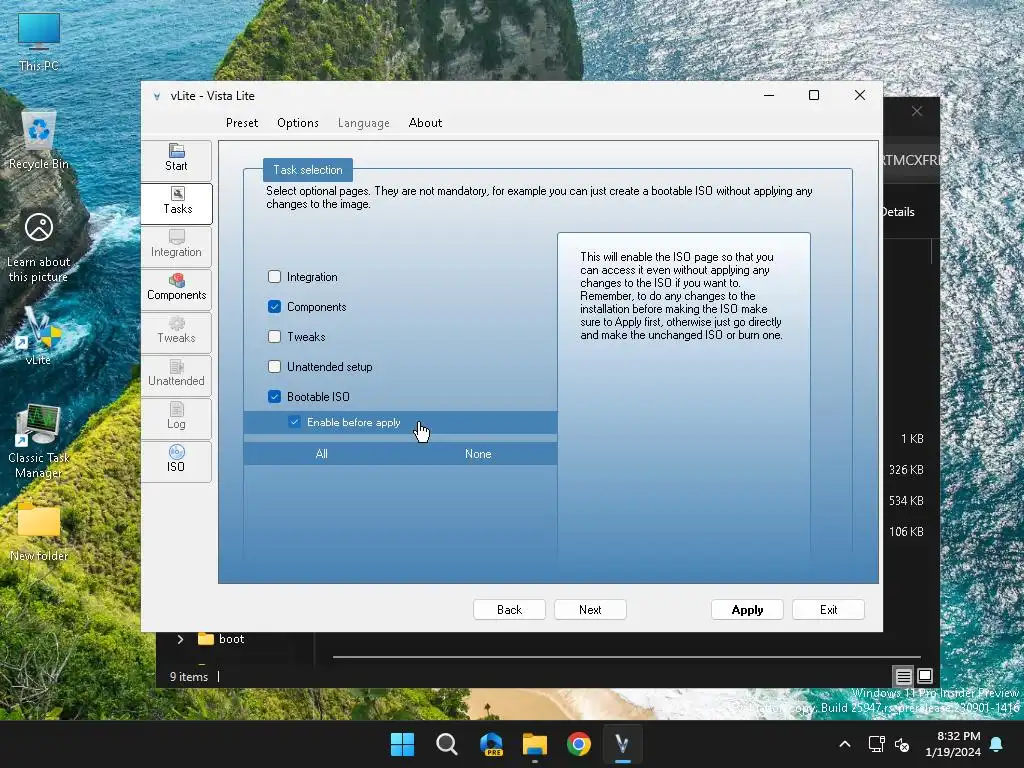Click the vLite title bar app icon
The height and width of the screenshot is (768, 1024).
coord(157,96)
